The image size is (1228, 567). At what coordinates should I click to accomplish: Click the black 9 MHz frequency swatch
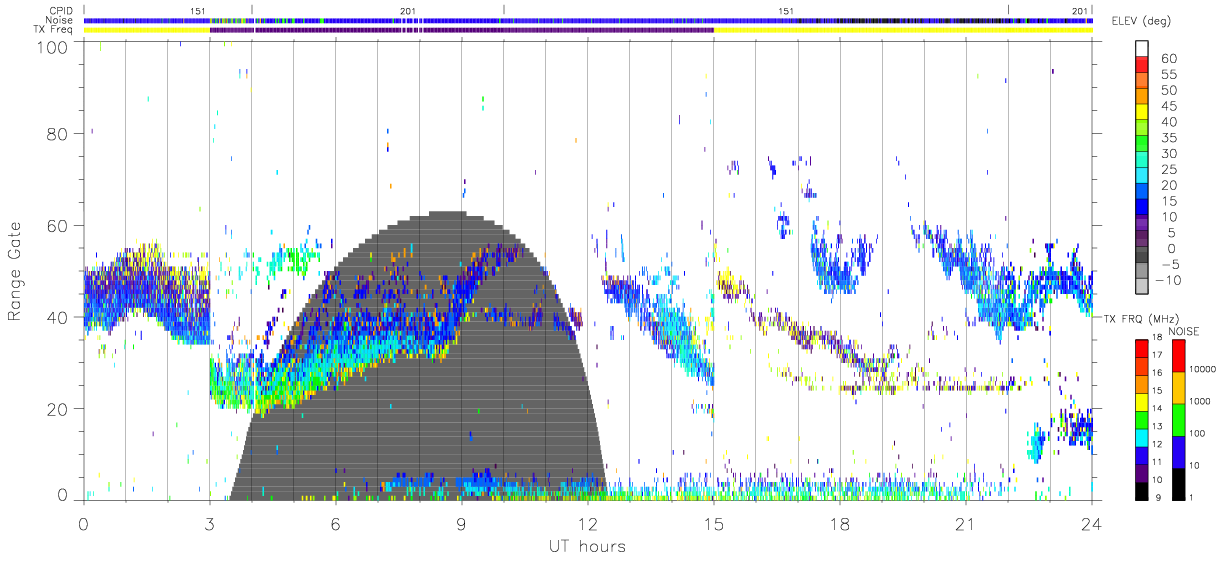tap(1142, 490)
